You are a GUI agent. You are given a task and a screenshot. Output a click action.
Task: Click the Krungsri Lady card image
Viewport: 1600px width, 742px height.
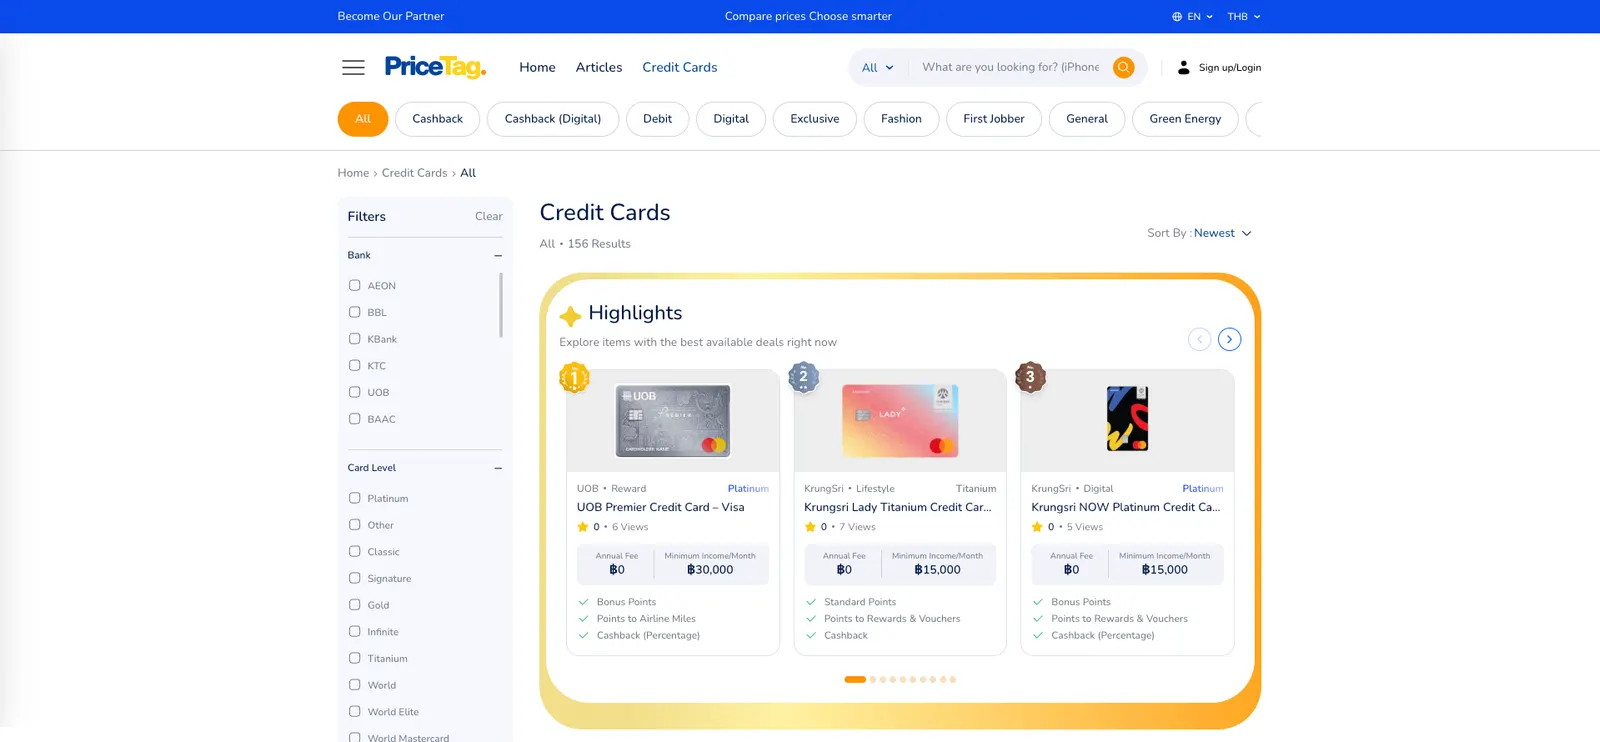click(900, 421)
